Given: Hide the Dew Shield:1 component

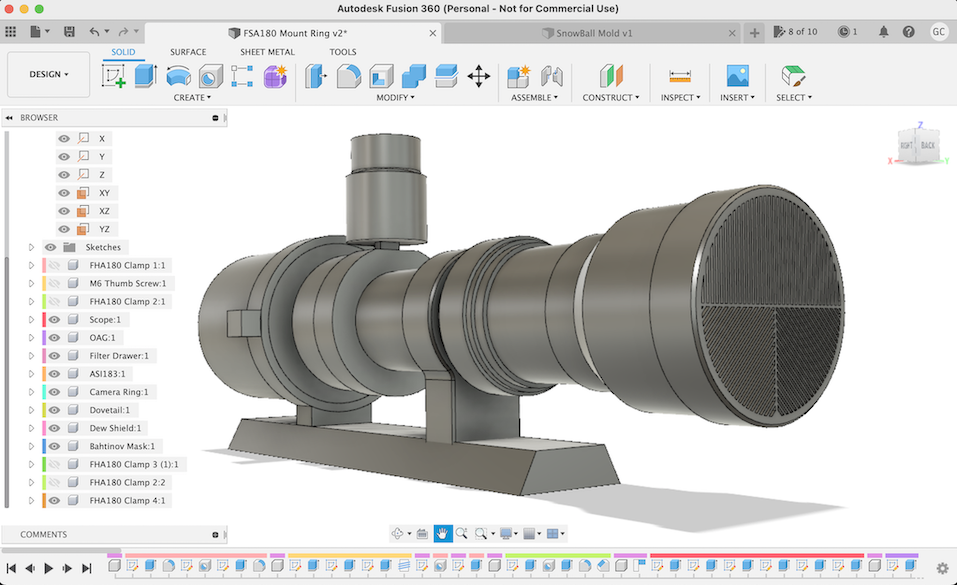Looking at the screenshot, I should pos(54,428).
